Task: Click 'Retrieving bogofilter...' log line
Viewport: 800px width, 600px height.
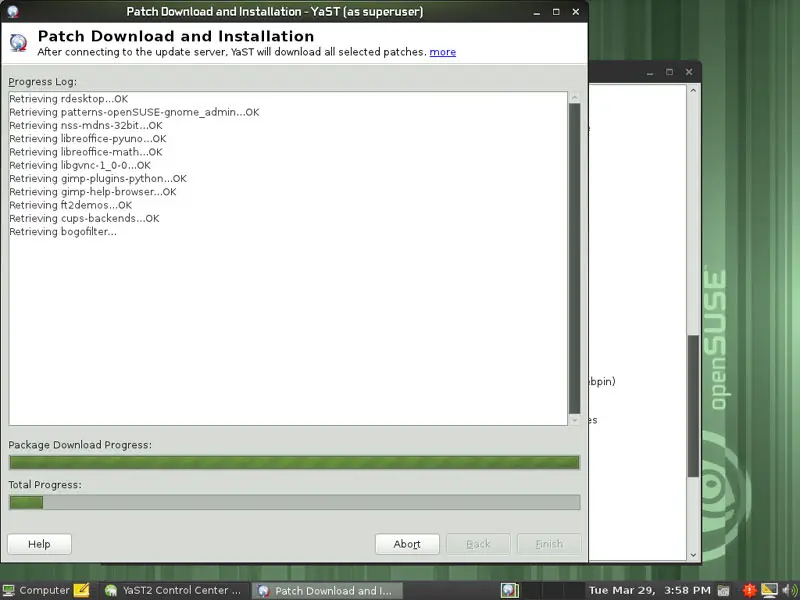Action: pos(63,232)
